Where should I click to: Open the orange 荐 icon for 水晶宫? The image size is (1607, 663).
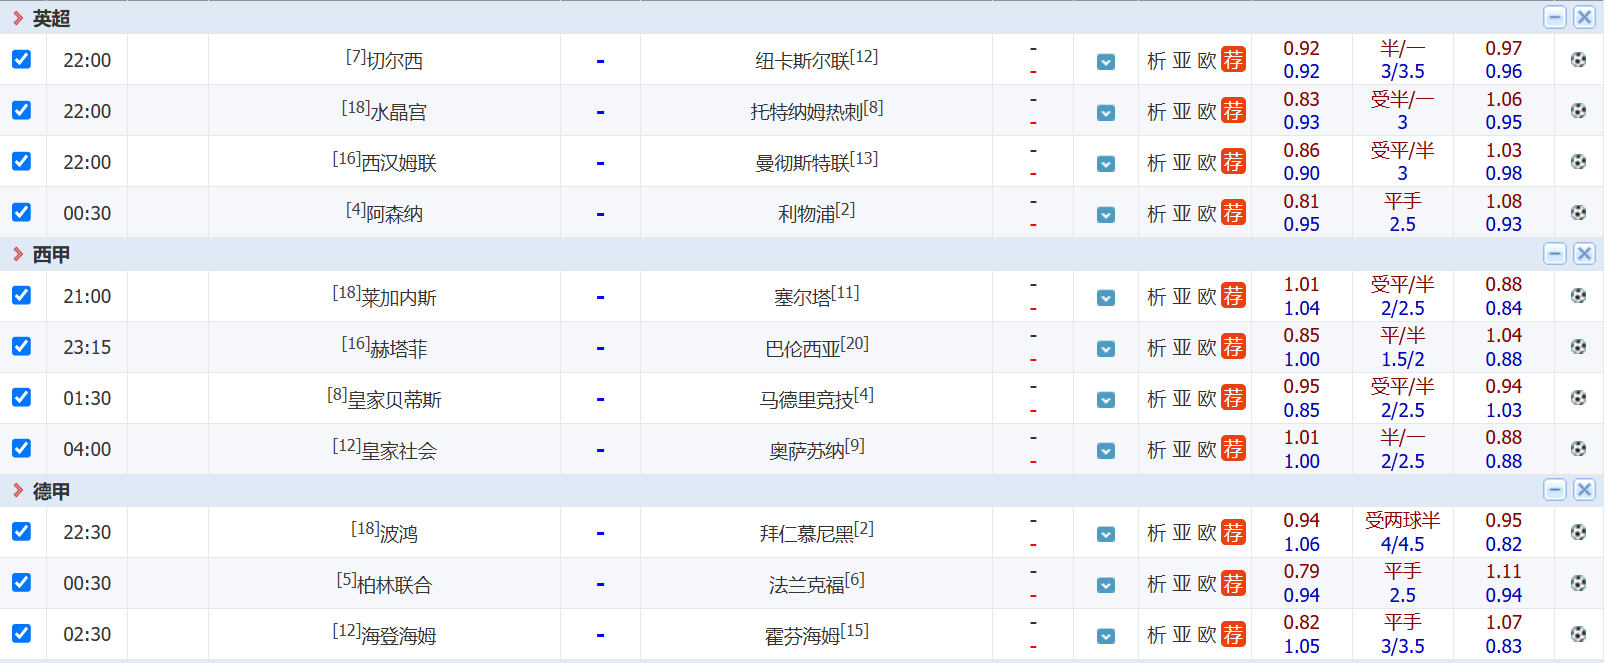click(x=1233, y=111)
